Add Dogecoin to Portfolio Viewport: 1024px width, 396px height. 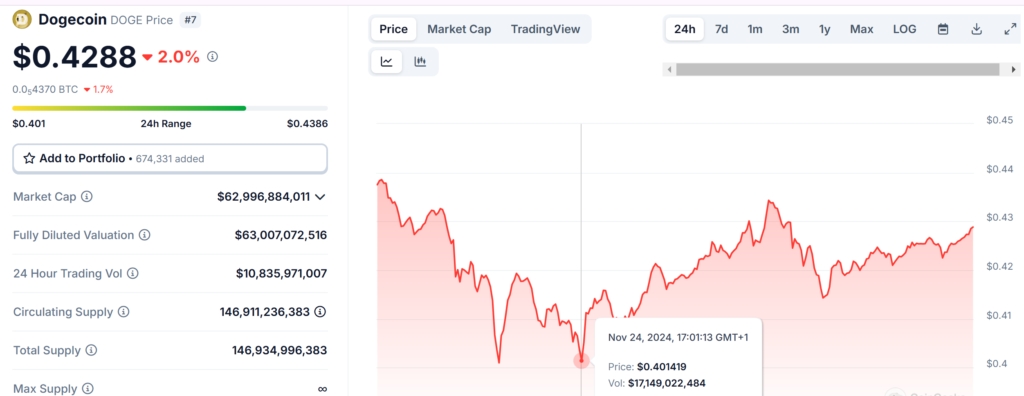(170, 158)
